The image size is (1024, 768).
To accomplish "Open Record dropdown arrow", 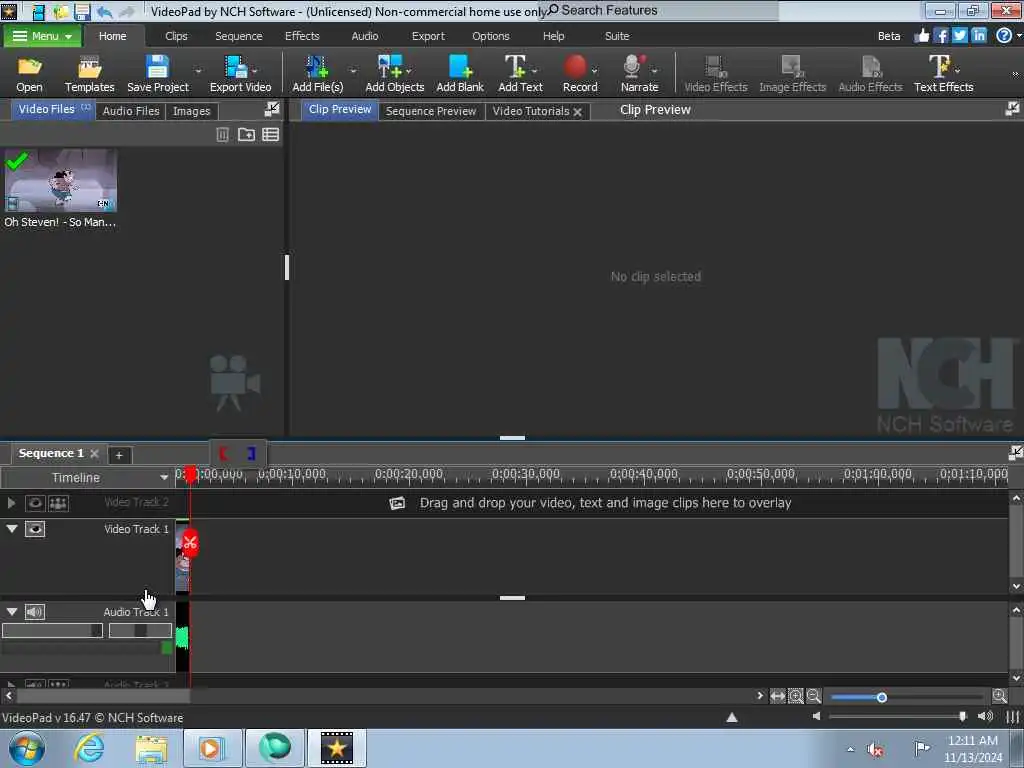I will 594,70.
